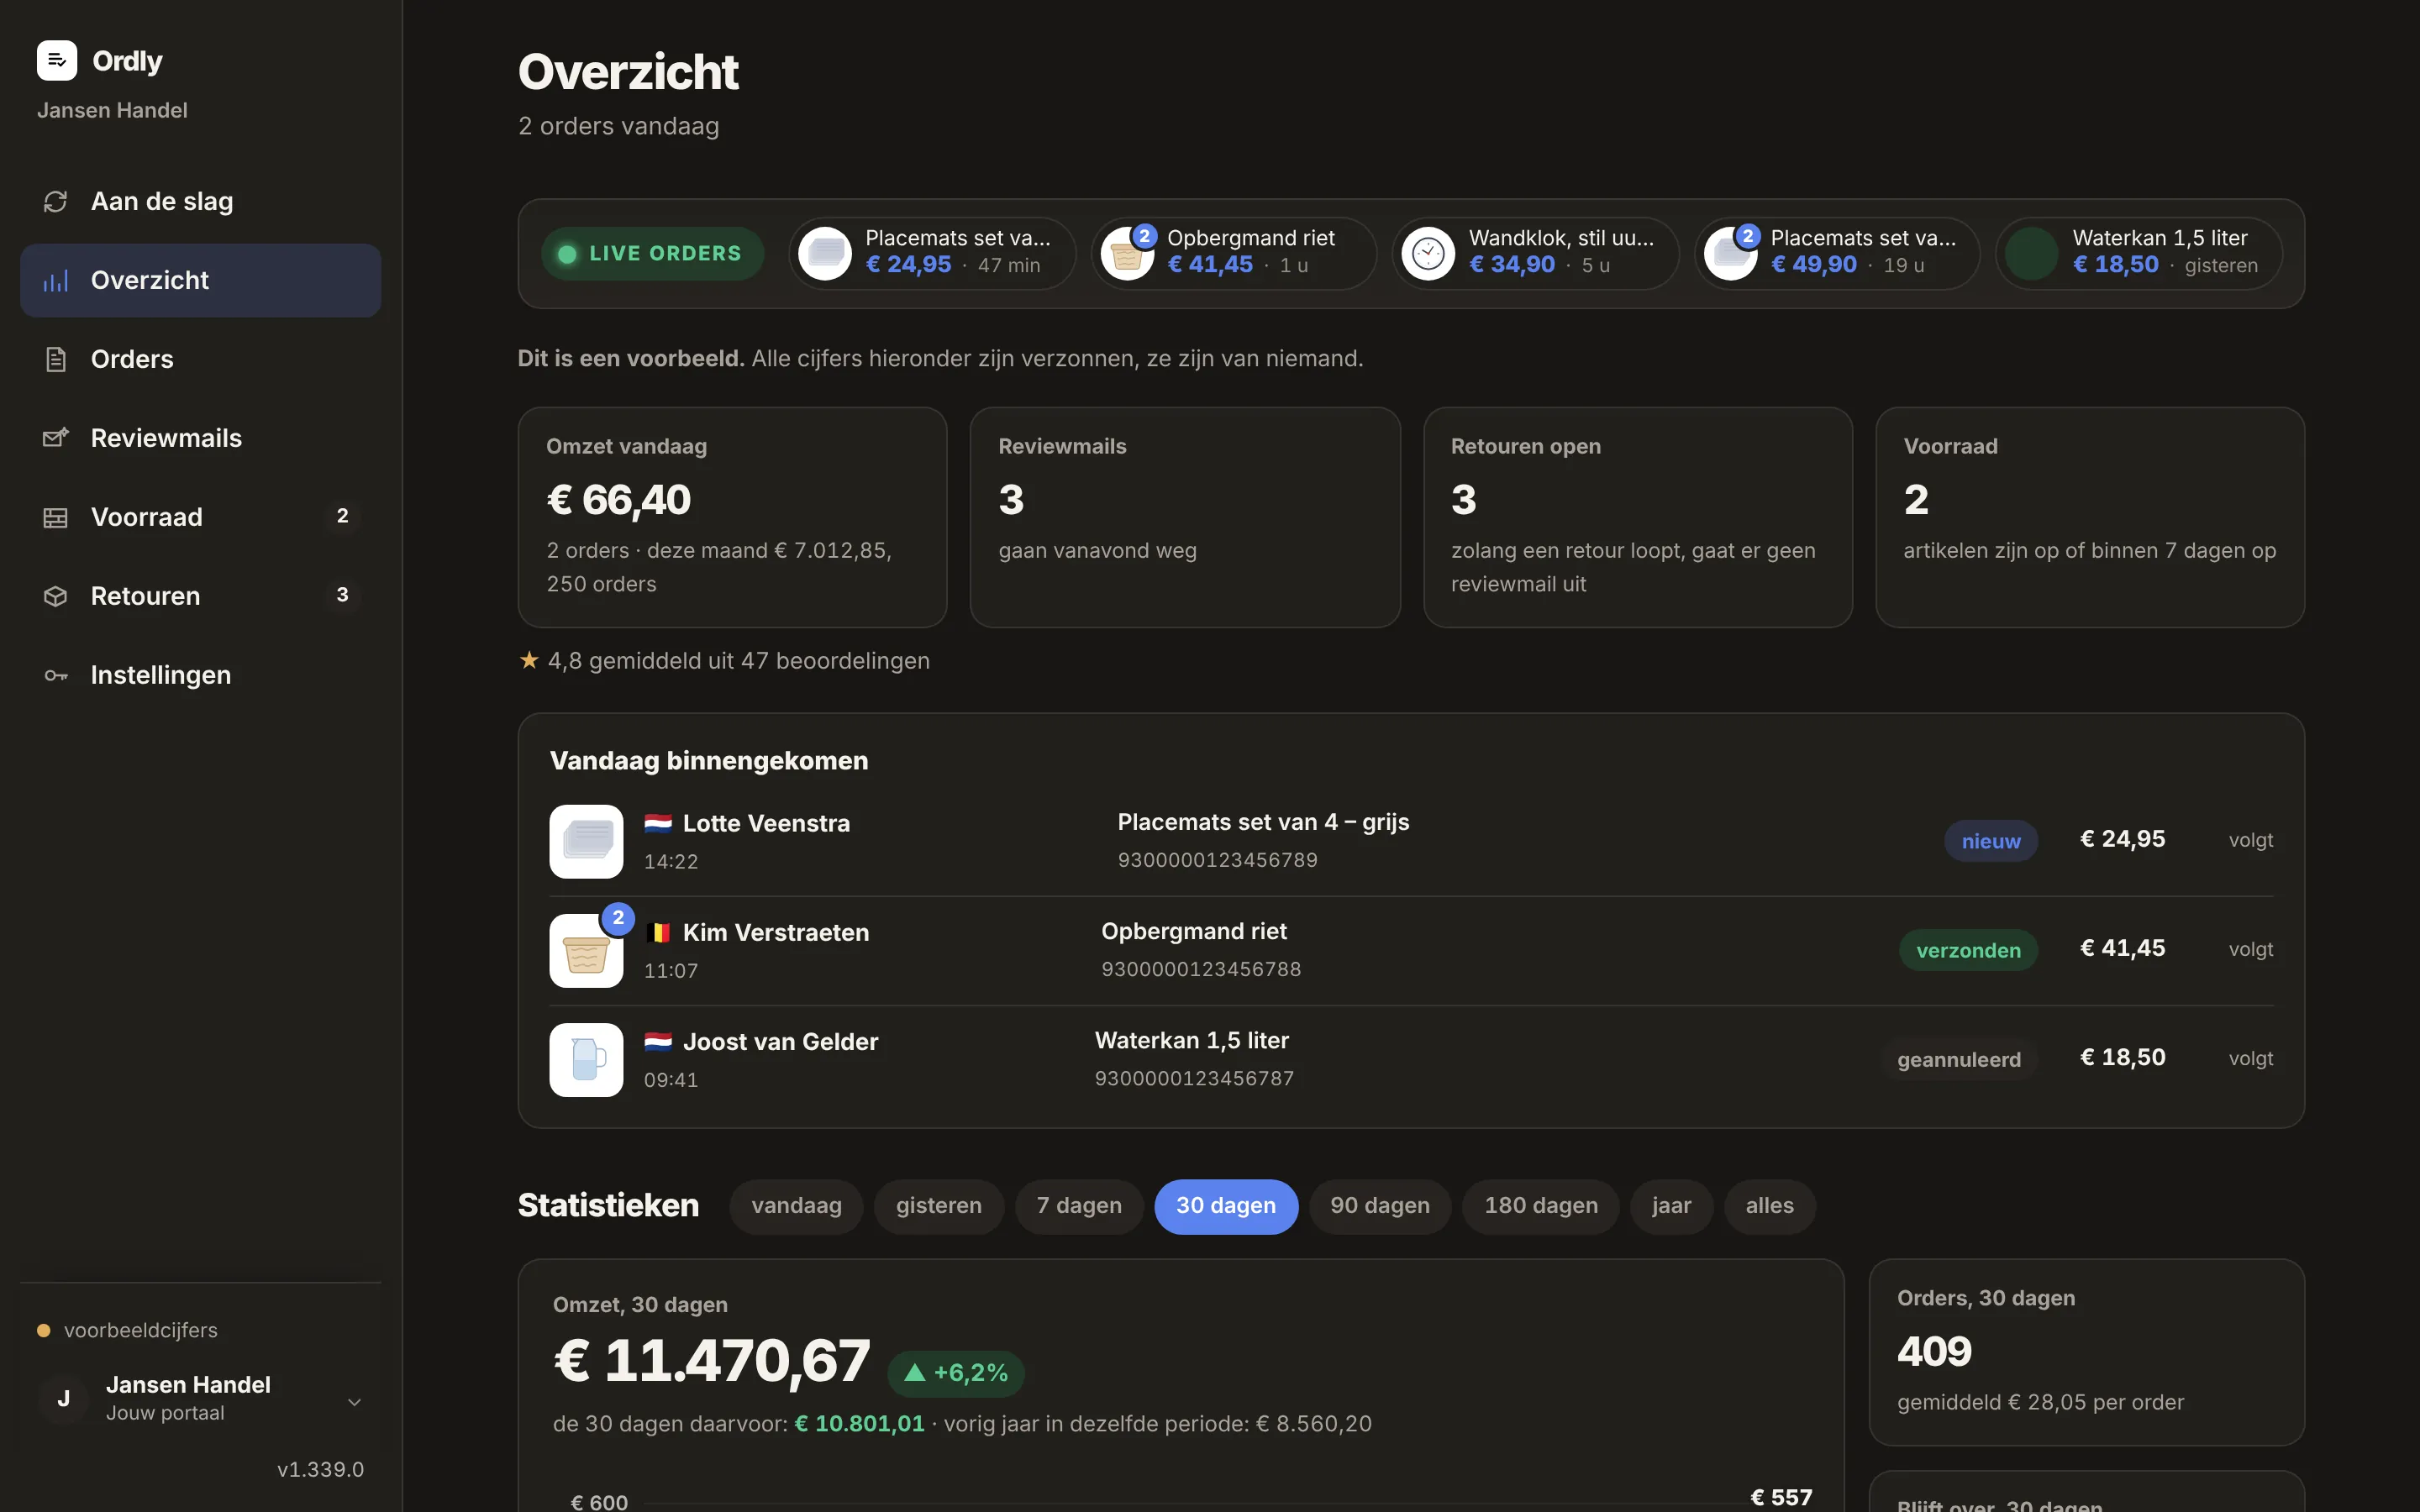
Task: Click the Orders, 30 dagen card showing 409
Action: (x=2087, y=1352)
